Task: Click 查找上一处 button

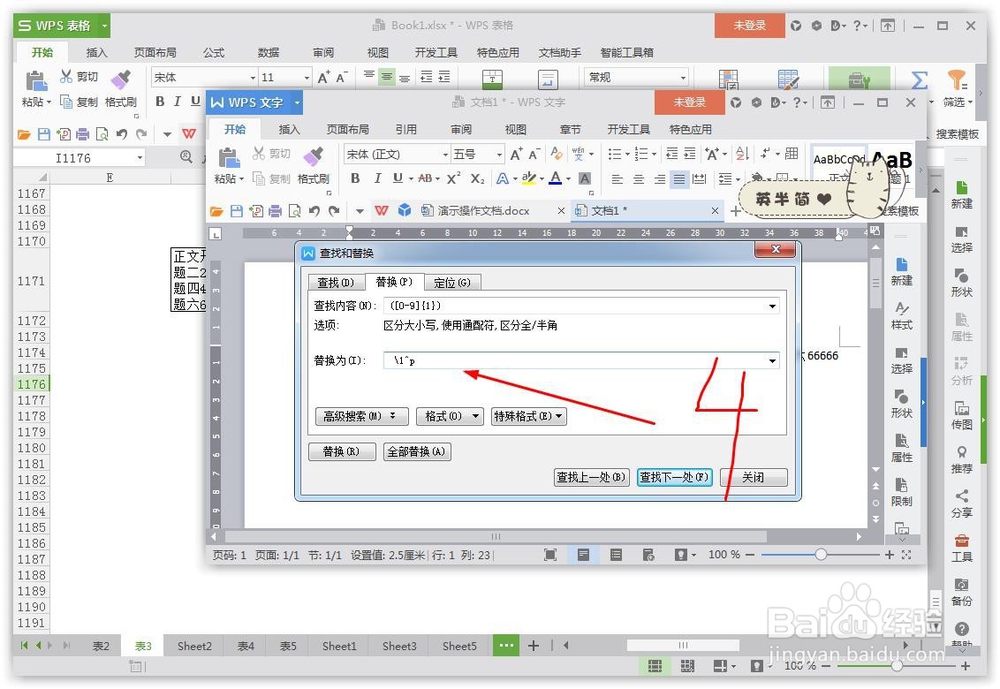Action: coord(591,477)
